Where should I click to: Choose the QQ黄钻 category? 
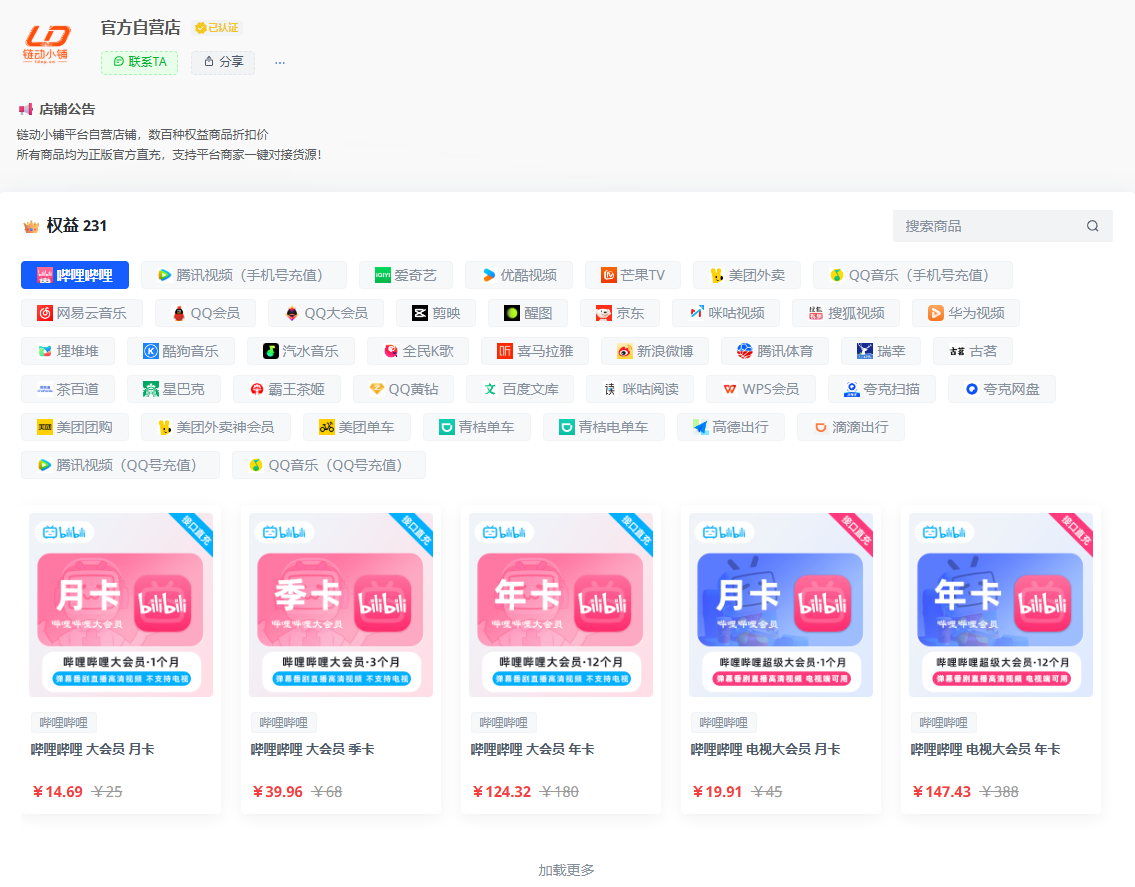(x=403, y=389)
